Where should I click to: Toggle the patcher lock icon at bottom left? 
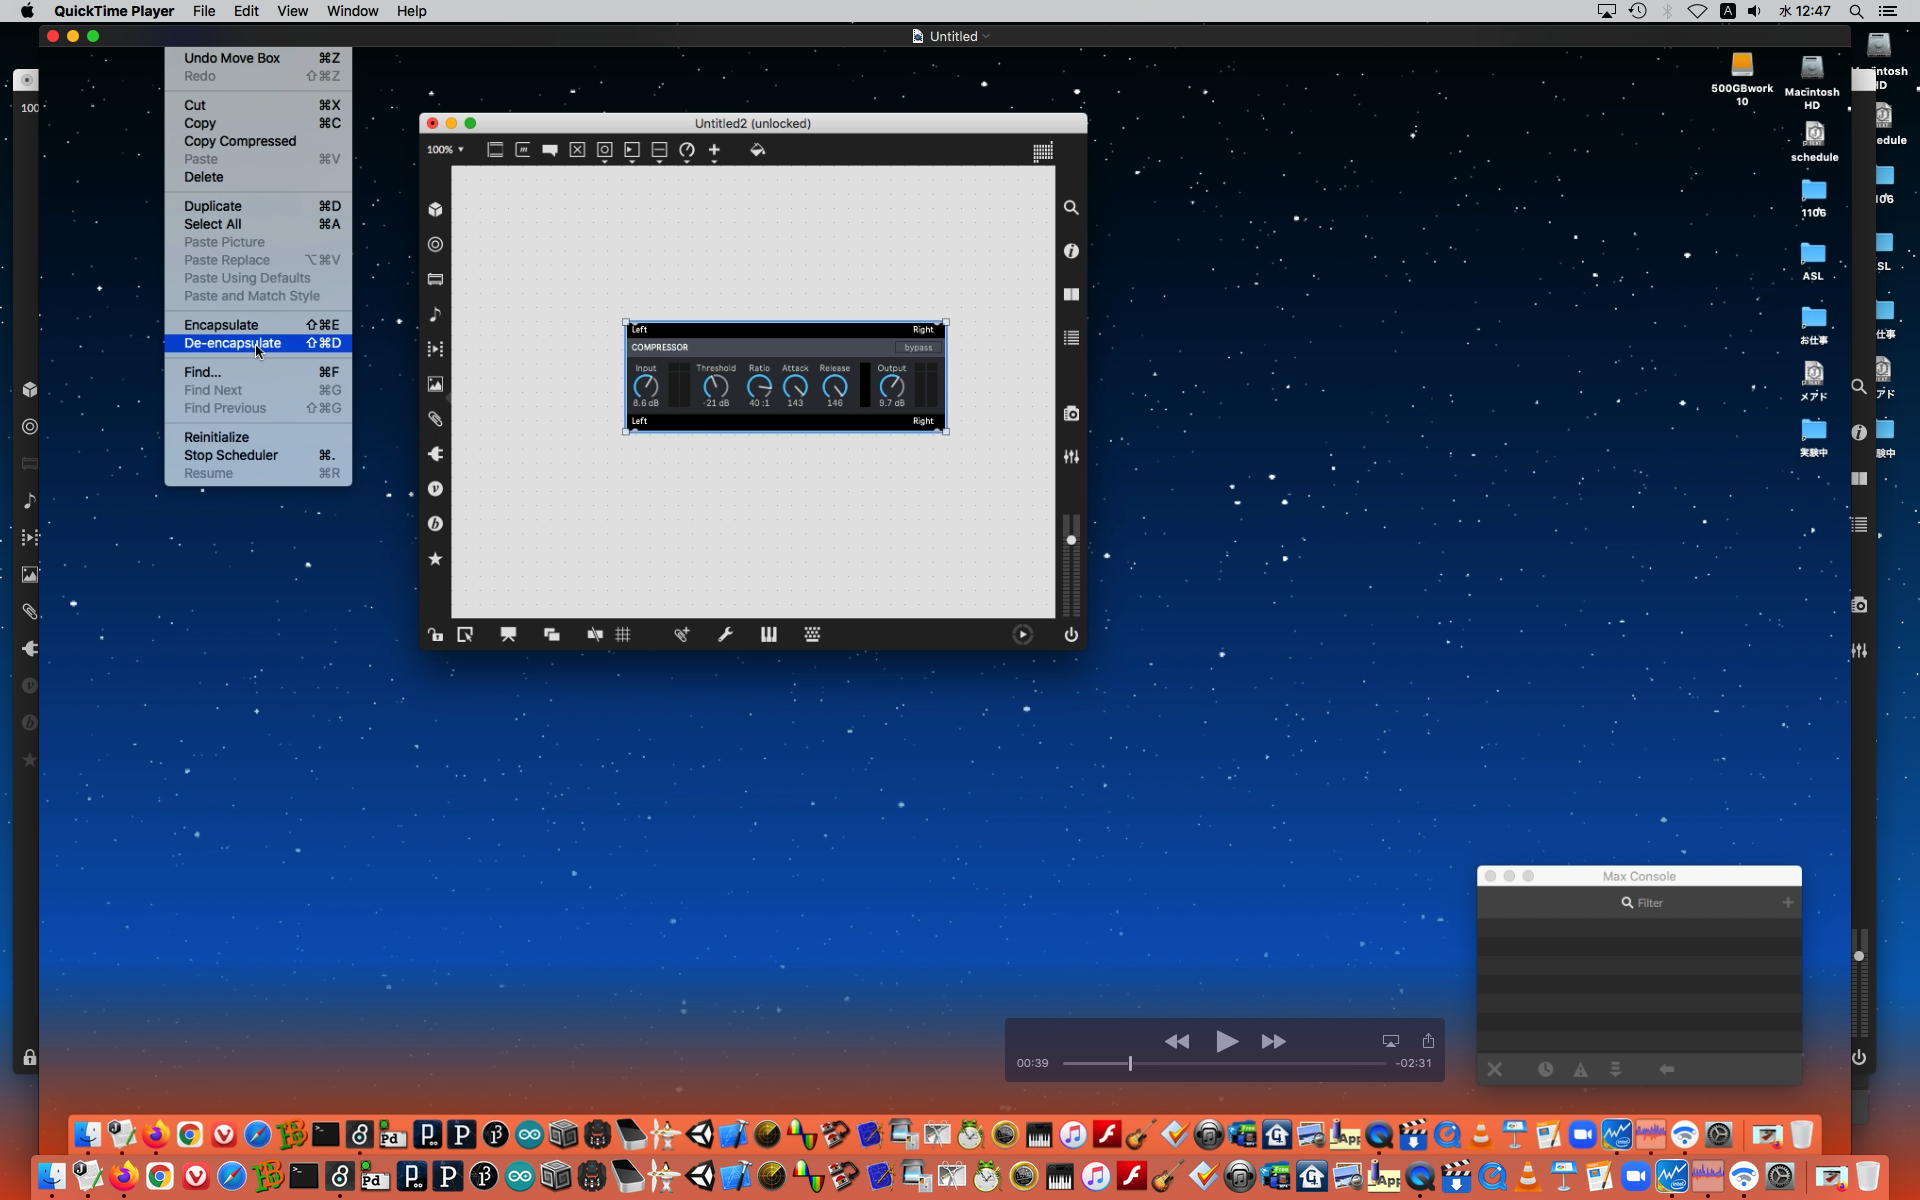pyautogui.click(x=435, y=635)
